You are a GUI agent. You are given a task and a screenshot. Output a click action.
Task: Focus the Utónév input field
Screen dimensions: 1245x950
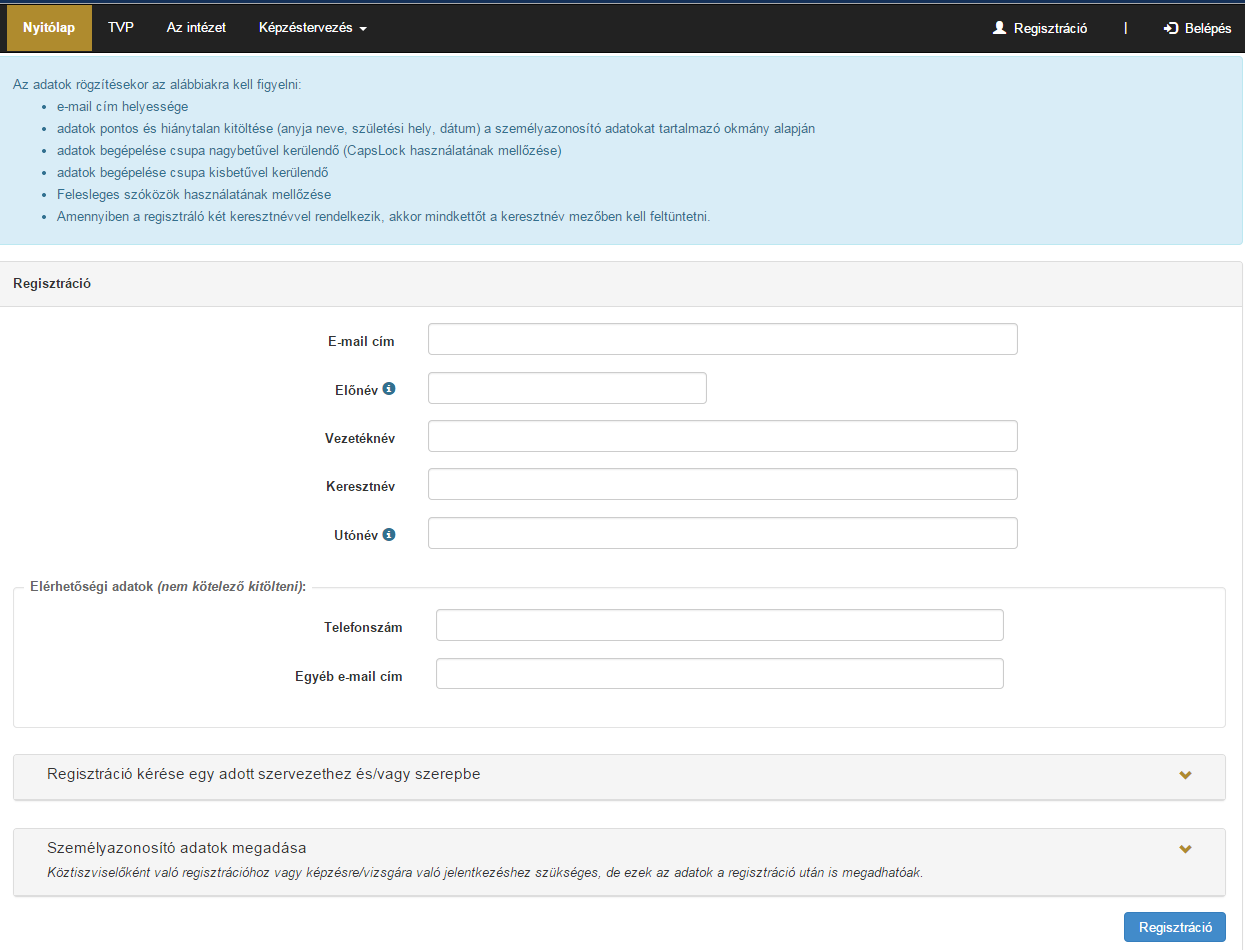click(x=722, y=533)
